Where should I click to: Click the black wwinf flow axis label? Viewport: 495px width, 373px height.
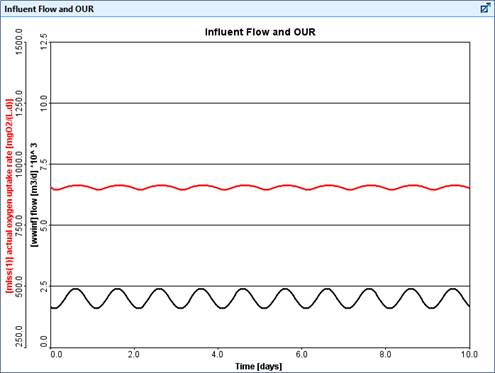(34, 195)
